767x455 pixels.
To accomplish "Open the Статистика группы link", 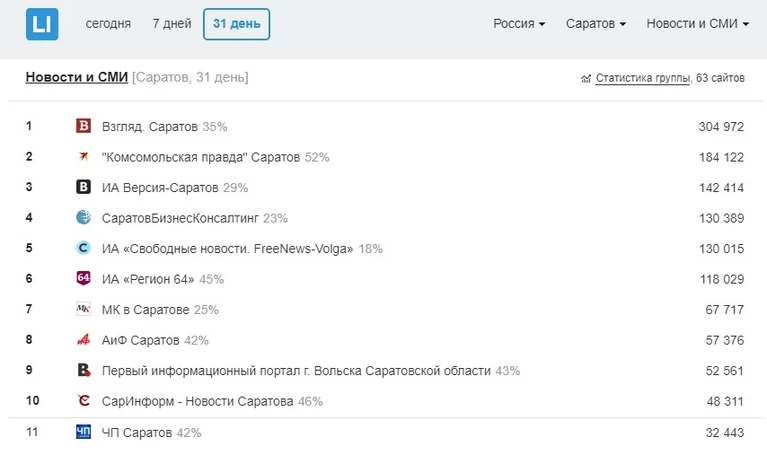I will [643, 78].
